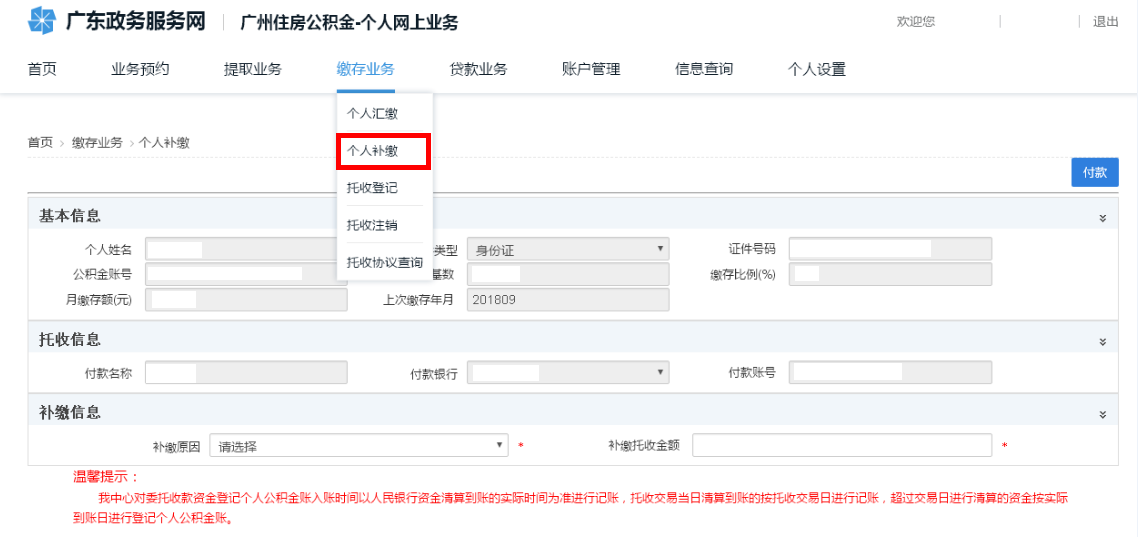Choose 托收登记 in the menu
The height and width of the screenshot is (537, 1138).
click(372, 188)
